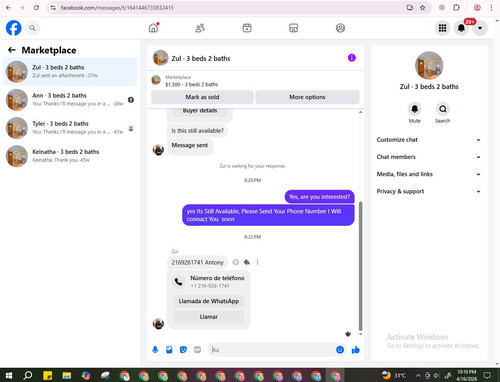This screenshot has width=500, height=382.
Task: Click Zul profile picture in right panel
Action: click(x=429, y=65)
